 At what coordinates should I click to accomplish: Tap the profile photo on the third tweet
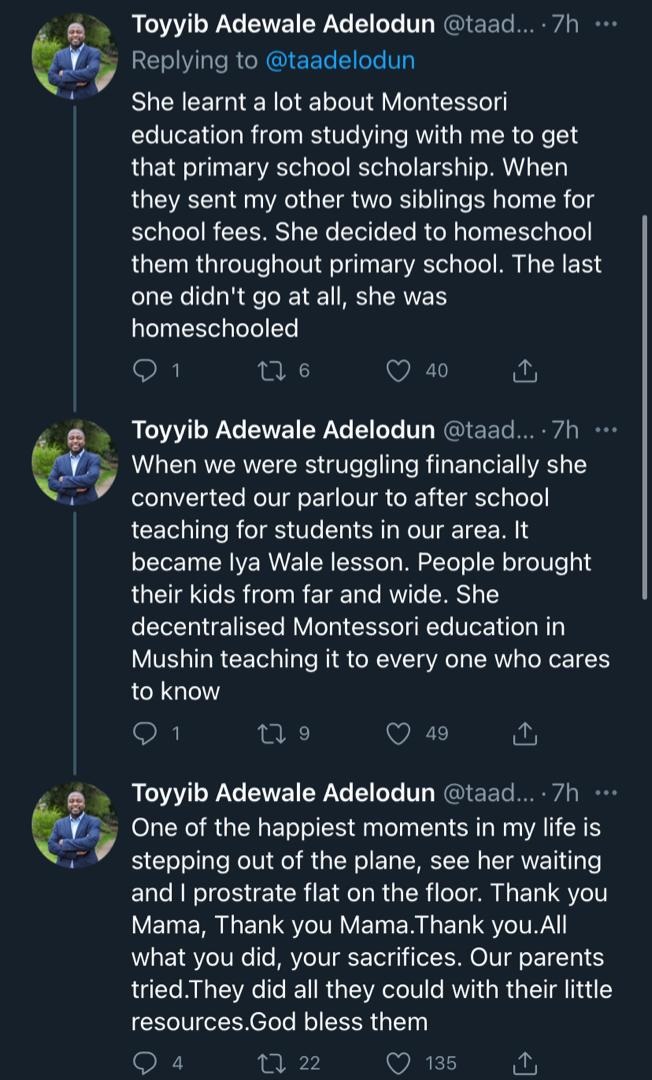coord(75,825)
